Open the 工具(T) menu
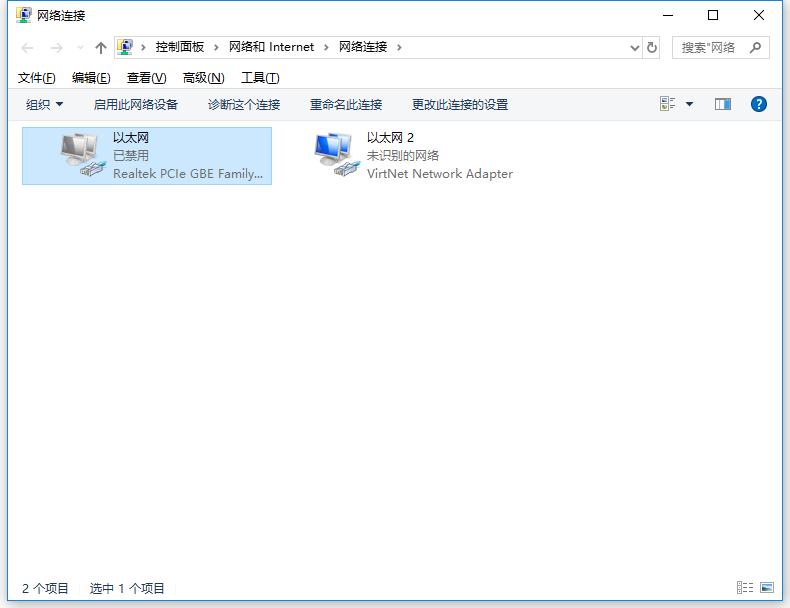790x608 pixels. pos(260,78)
